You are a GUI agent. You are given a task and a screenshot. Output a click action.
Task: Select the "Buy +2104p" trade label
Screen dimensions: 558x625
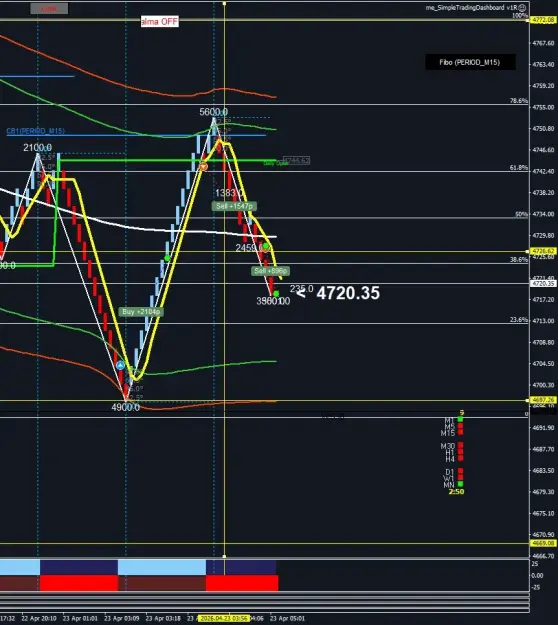pos(141,312)
